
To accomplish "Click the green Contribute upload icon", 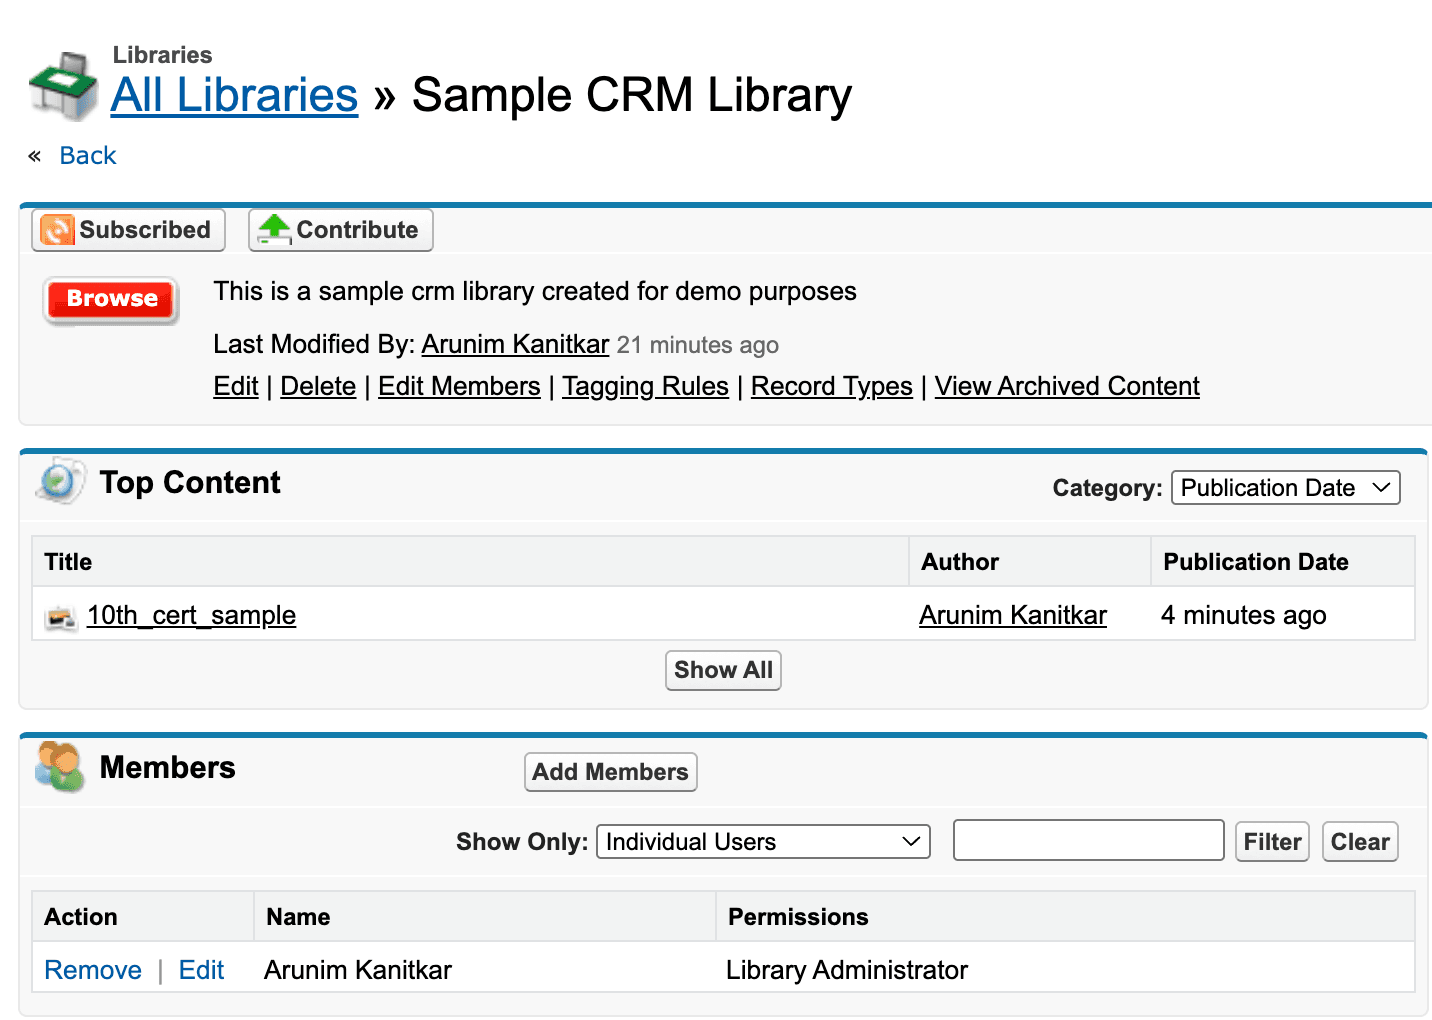I will tap(272, 229).
